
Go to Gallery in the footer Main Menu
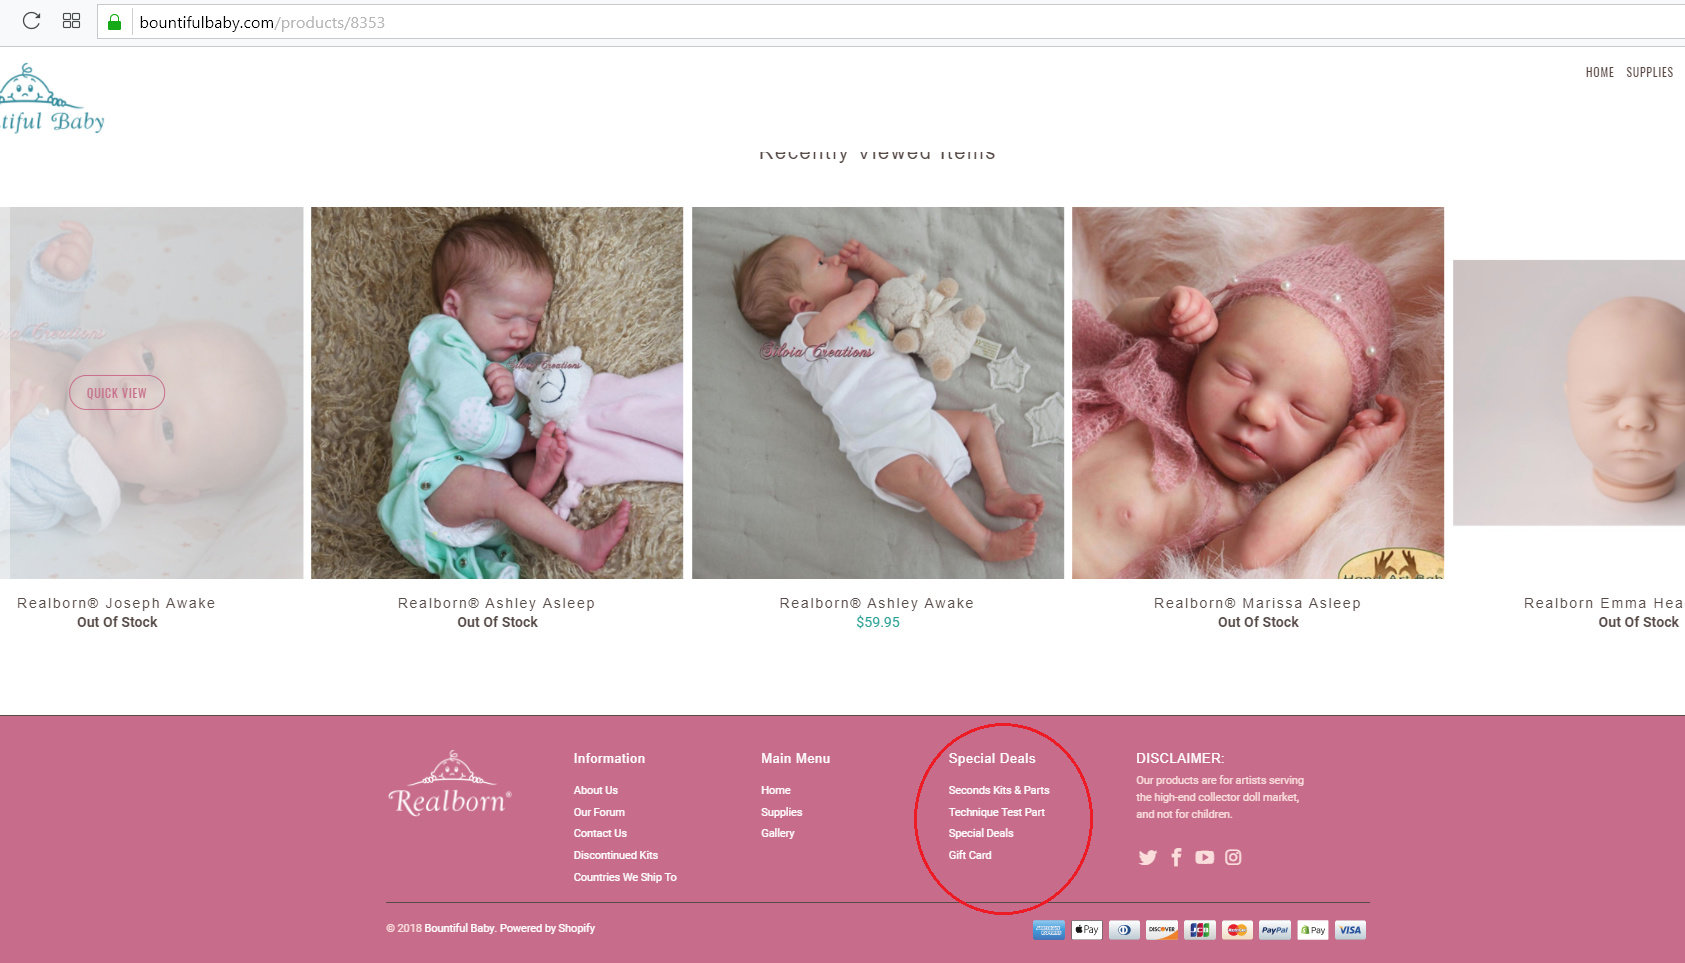778,833
